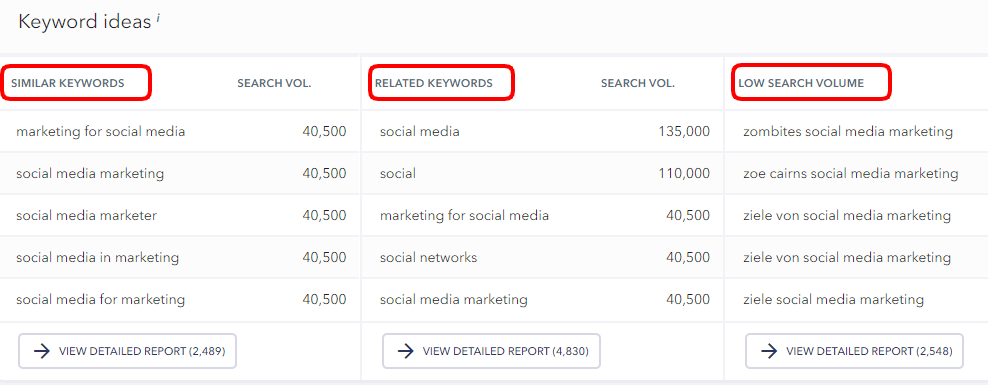Click keyword 'zombites social media marketing'
Image resolution: width=988 pixels, height=385 pixels.
[848, 132]
